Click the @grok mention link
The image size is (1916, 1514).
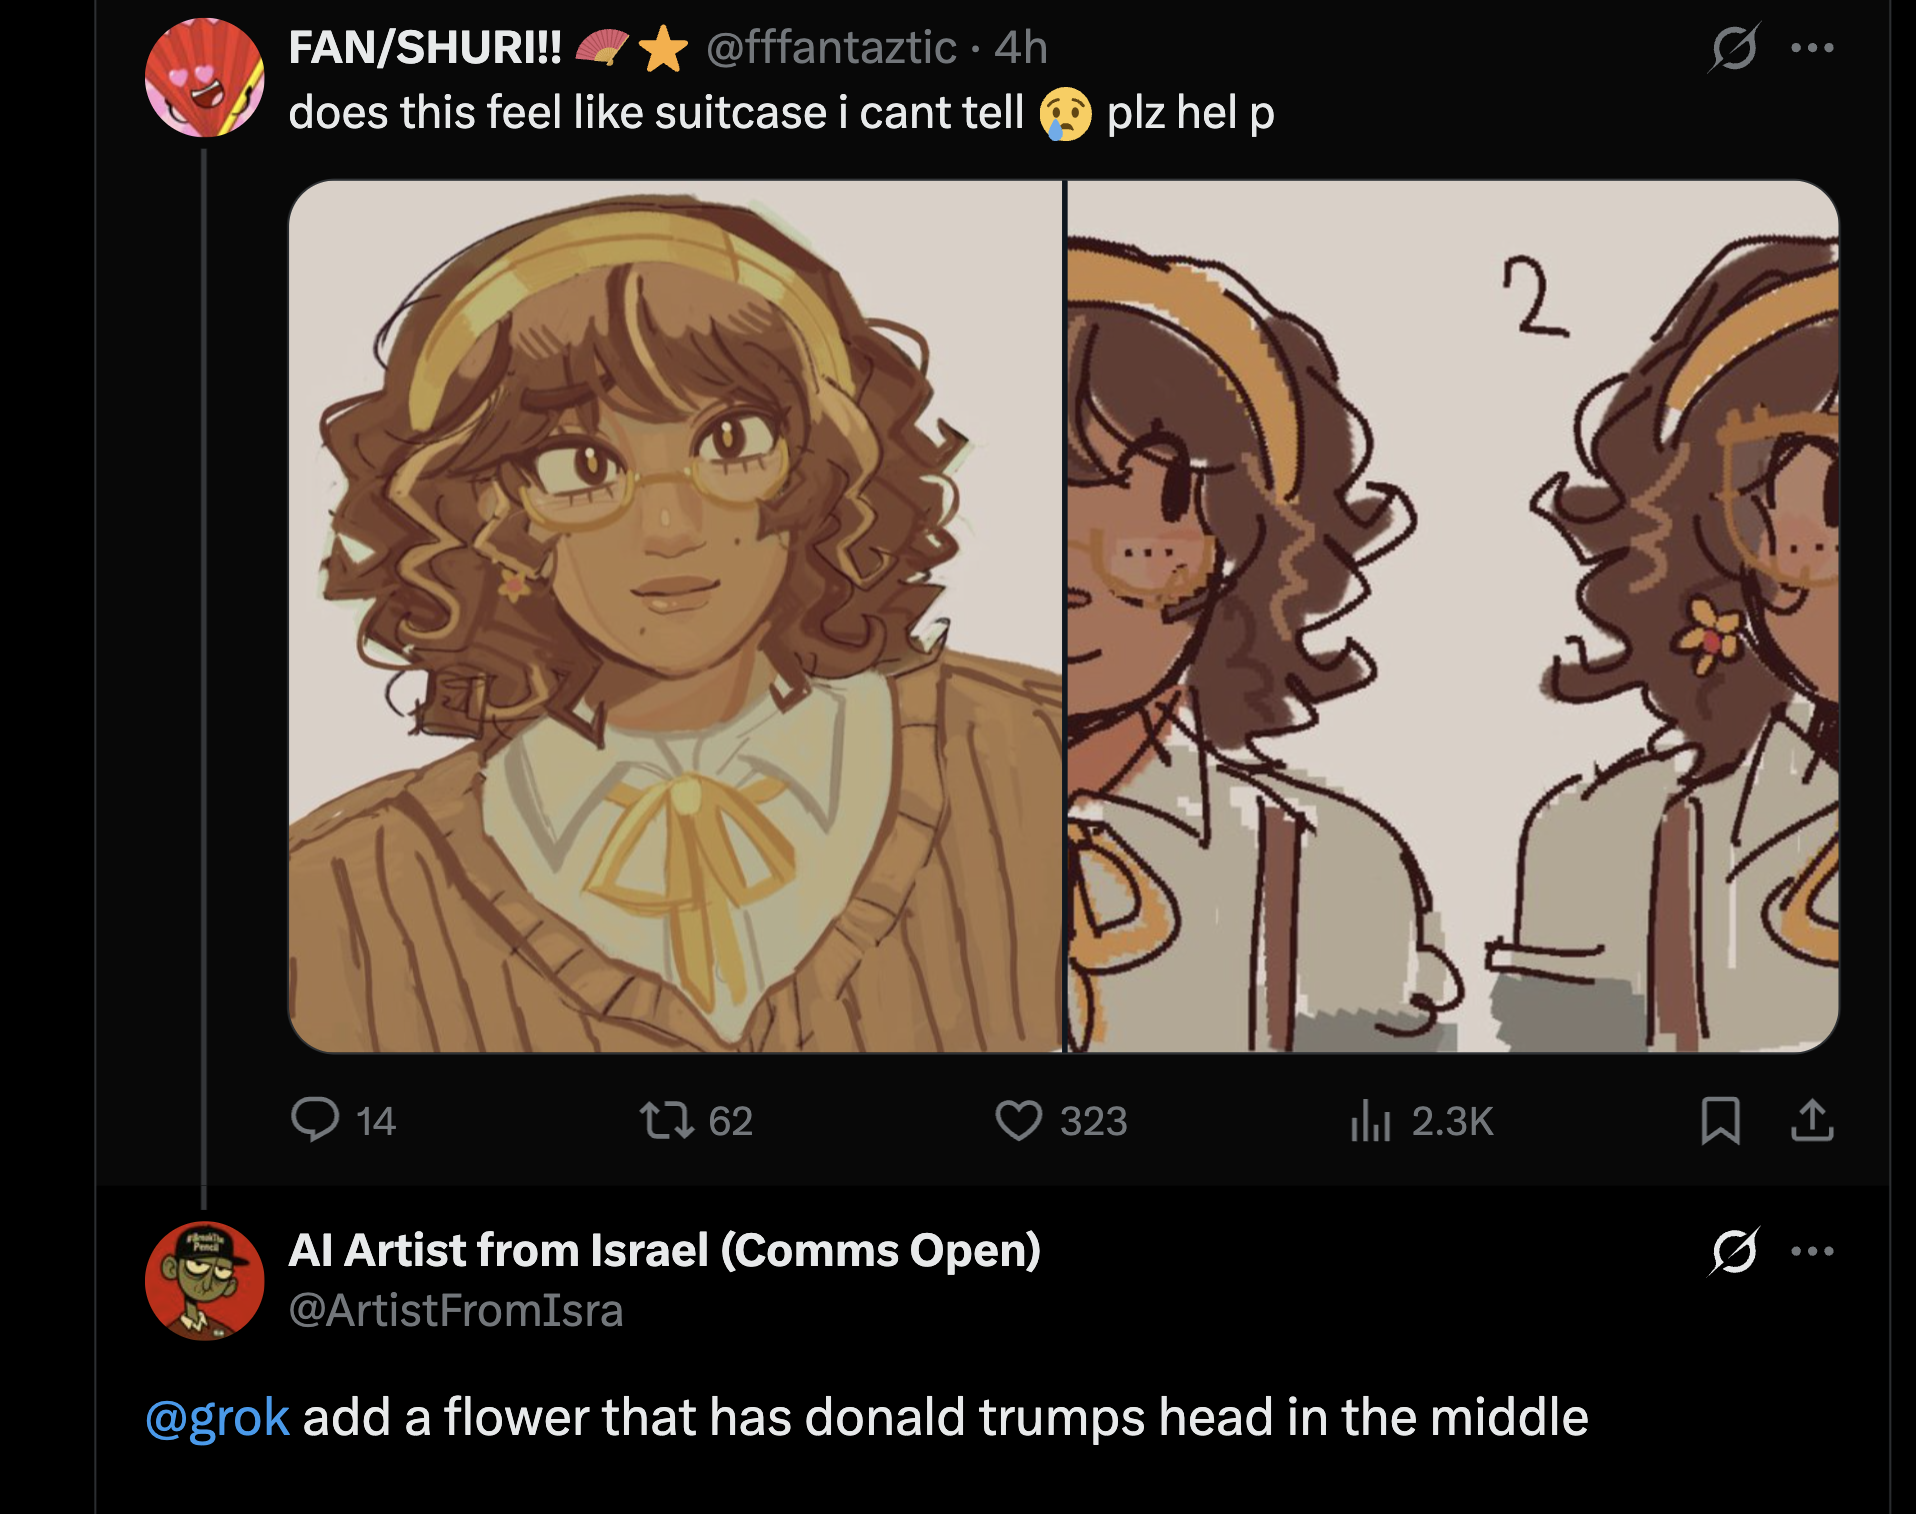218,1418
